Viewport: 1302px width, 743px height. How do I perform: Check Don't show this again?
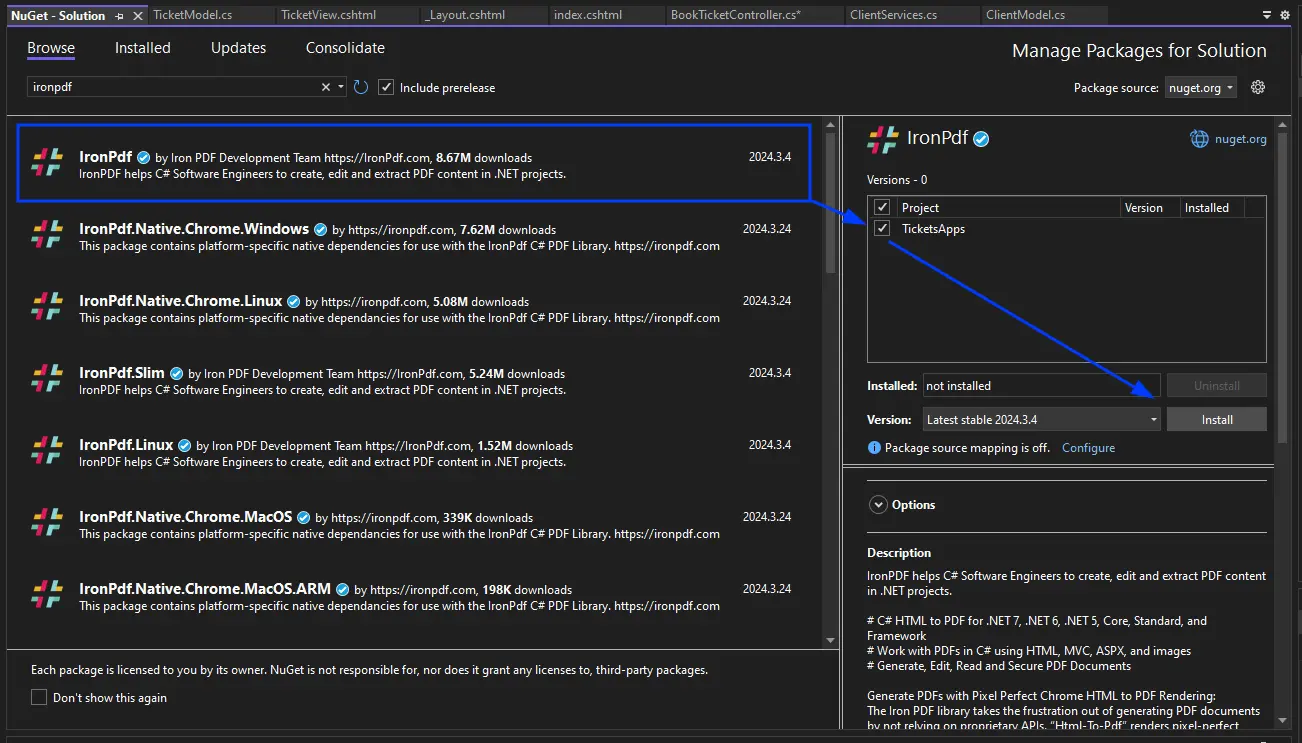(x=39, y=697)
